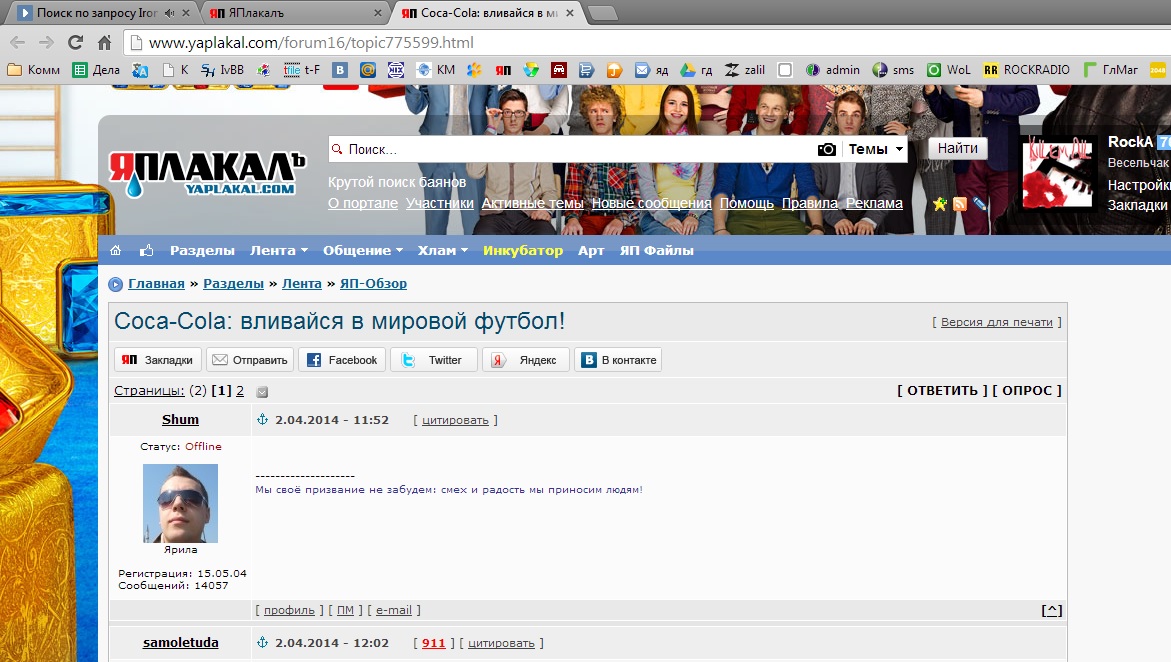1171x662 pixels.
Task: Click the ЯПлакалъ site logo
Action: tap(207, 173)
